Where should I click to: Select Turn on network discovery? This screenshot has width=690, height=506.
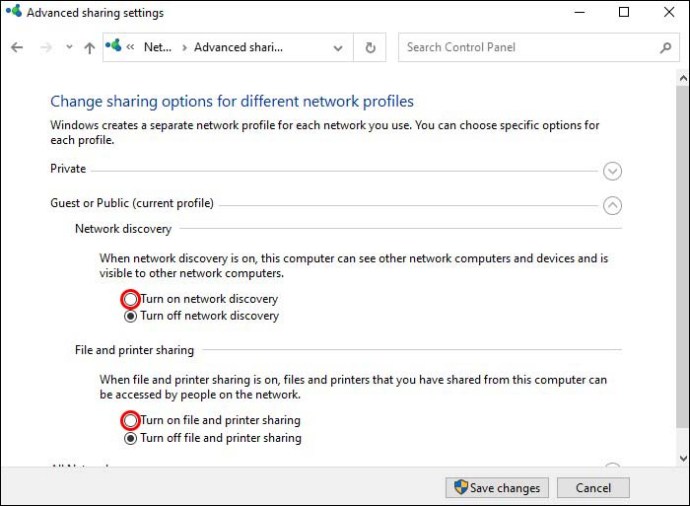[130, 299]
